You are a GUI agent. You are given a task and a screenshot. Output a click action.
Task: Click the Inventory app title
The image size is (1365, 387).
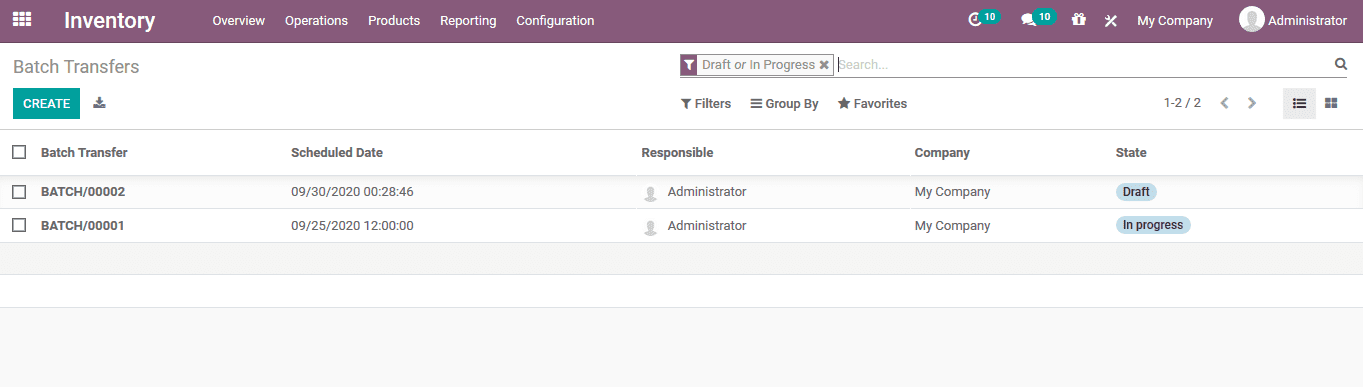[110, 20]
